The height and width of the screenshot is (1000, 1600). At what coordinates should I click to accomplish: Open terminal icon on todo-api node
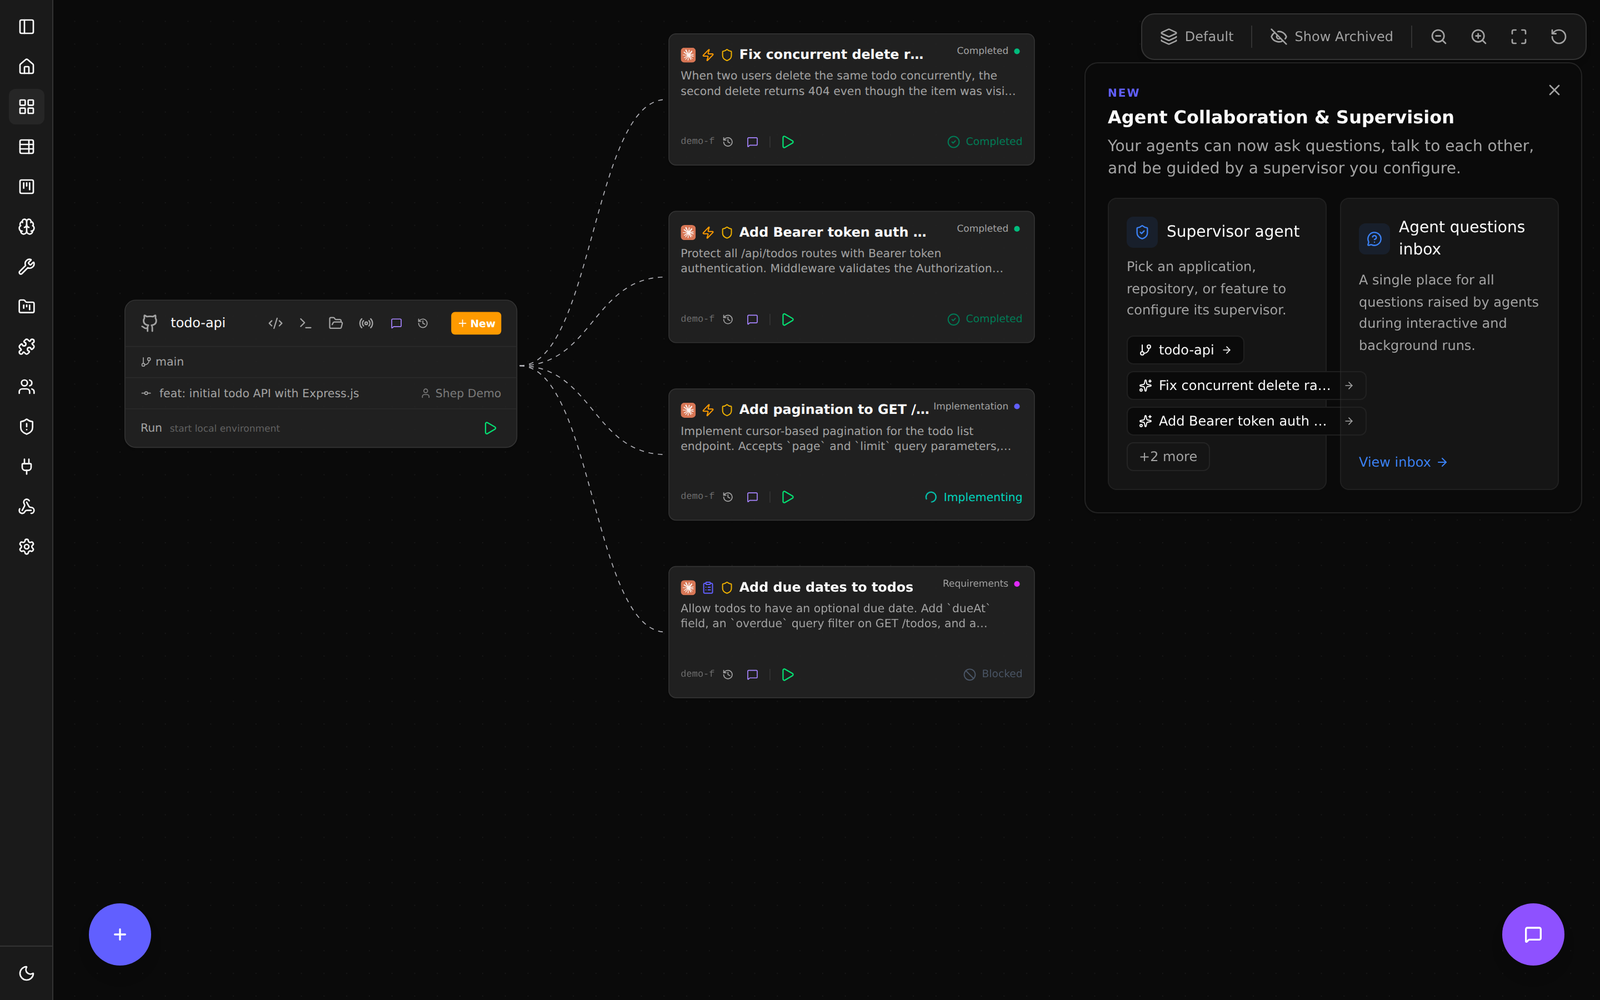coord(306,324)
